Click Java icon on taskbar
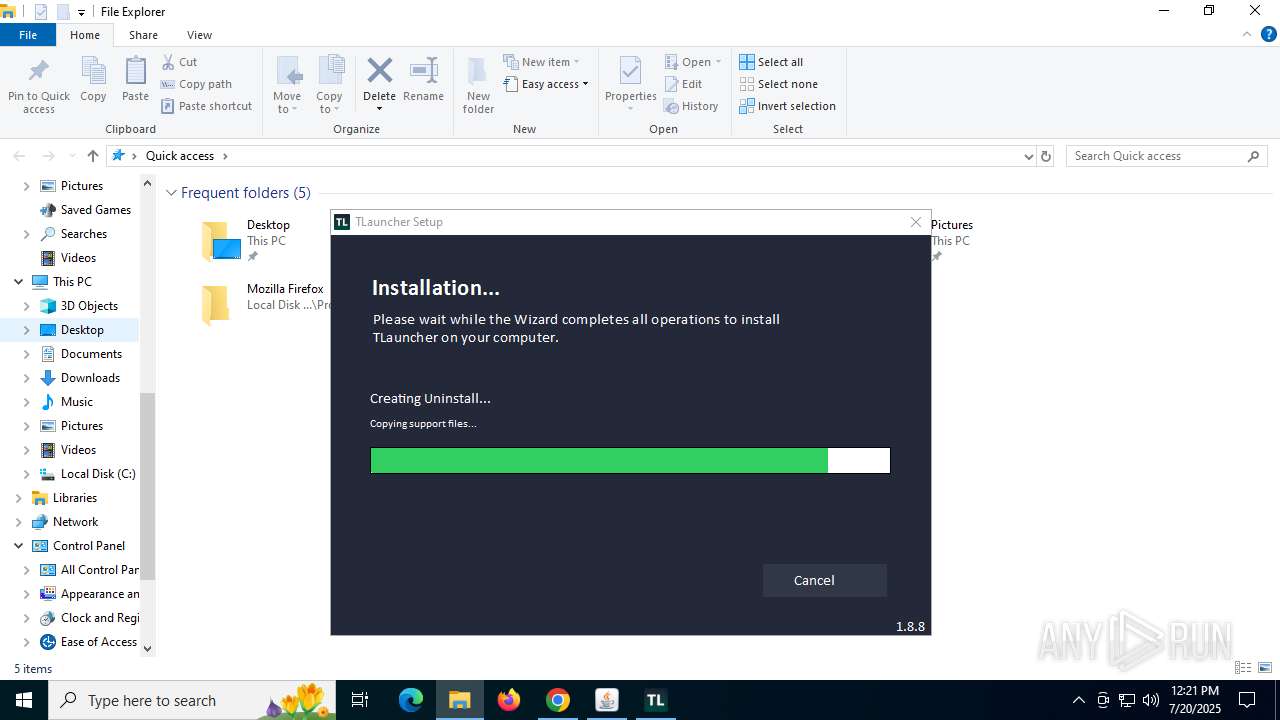 click(x=606, y=700)
